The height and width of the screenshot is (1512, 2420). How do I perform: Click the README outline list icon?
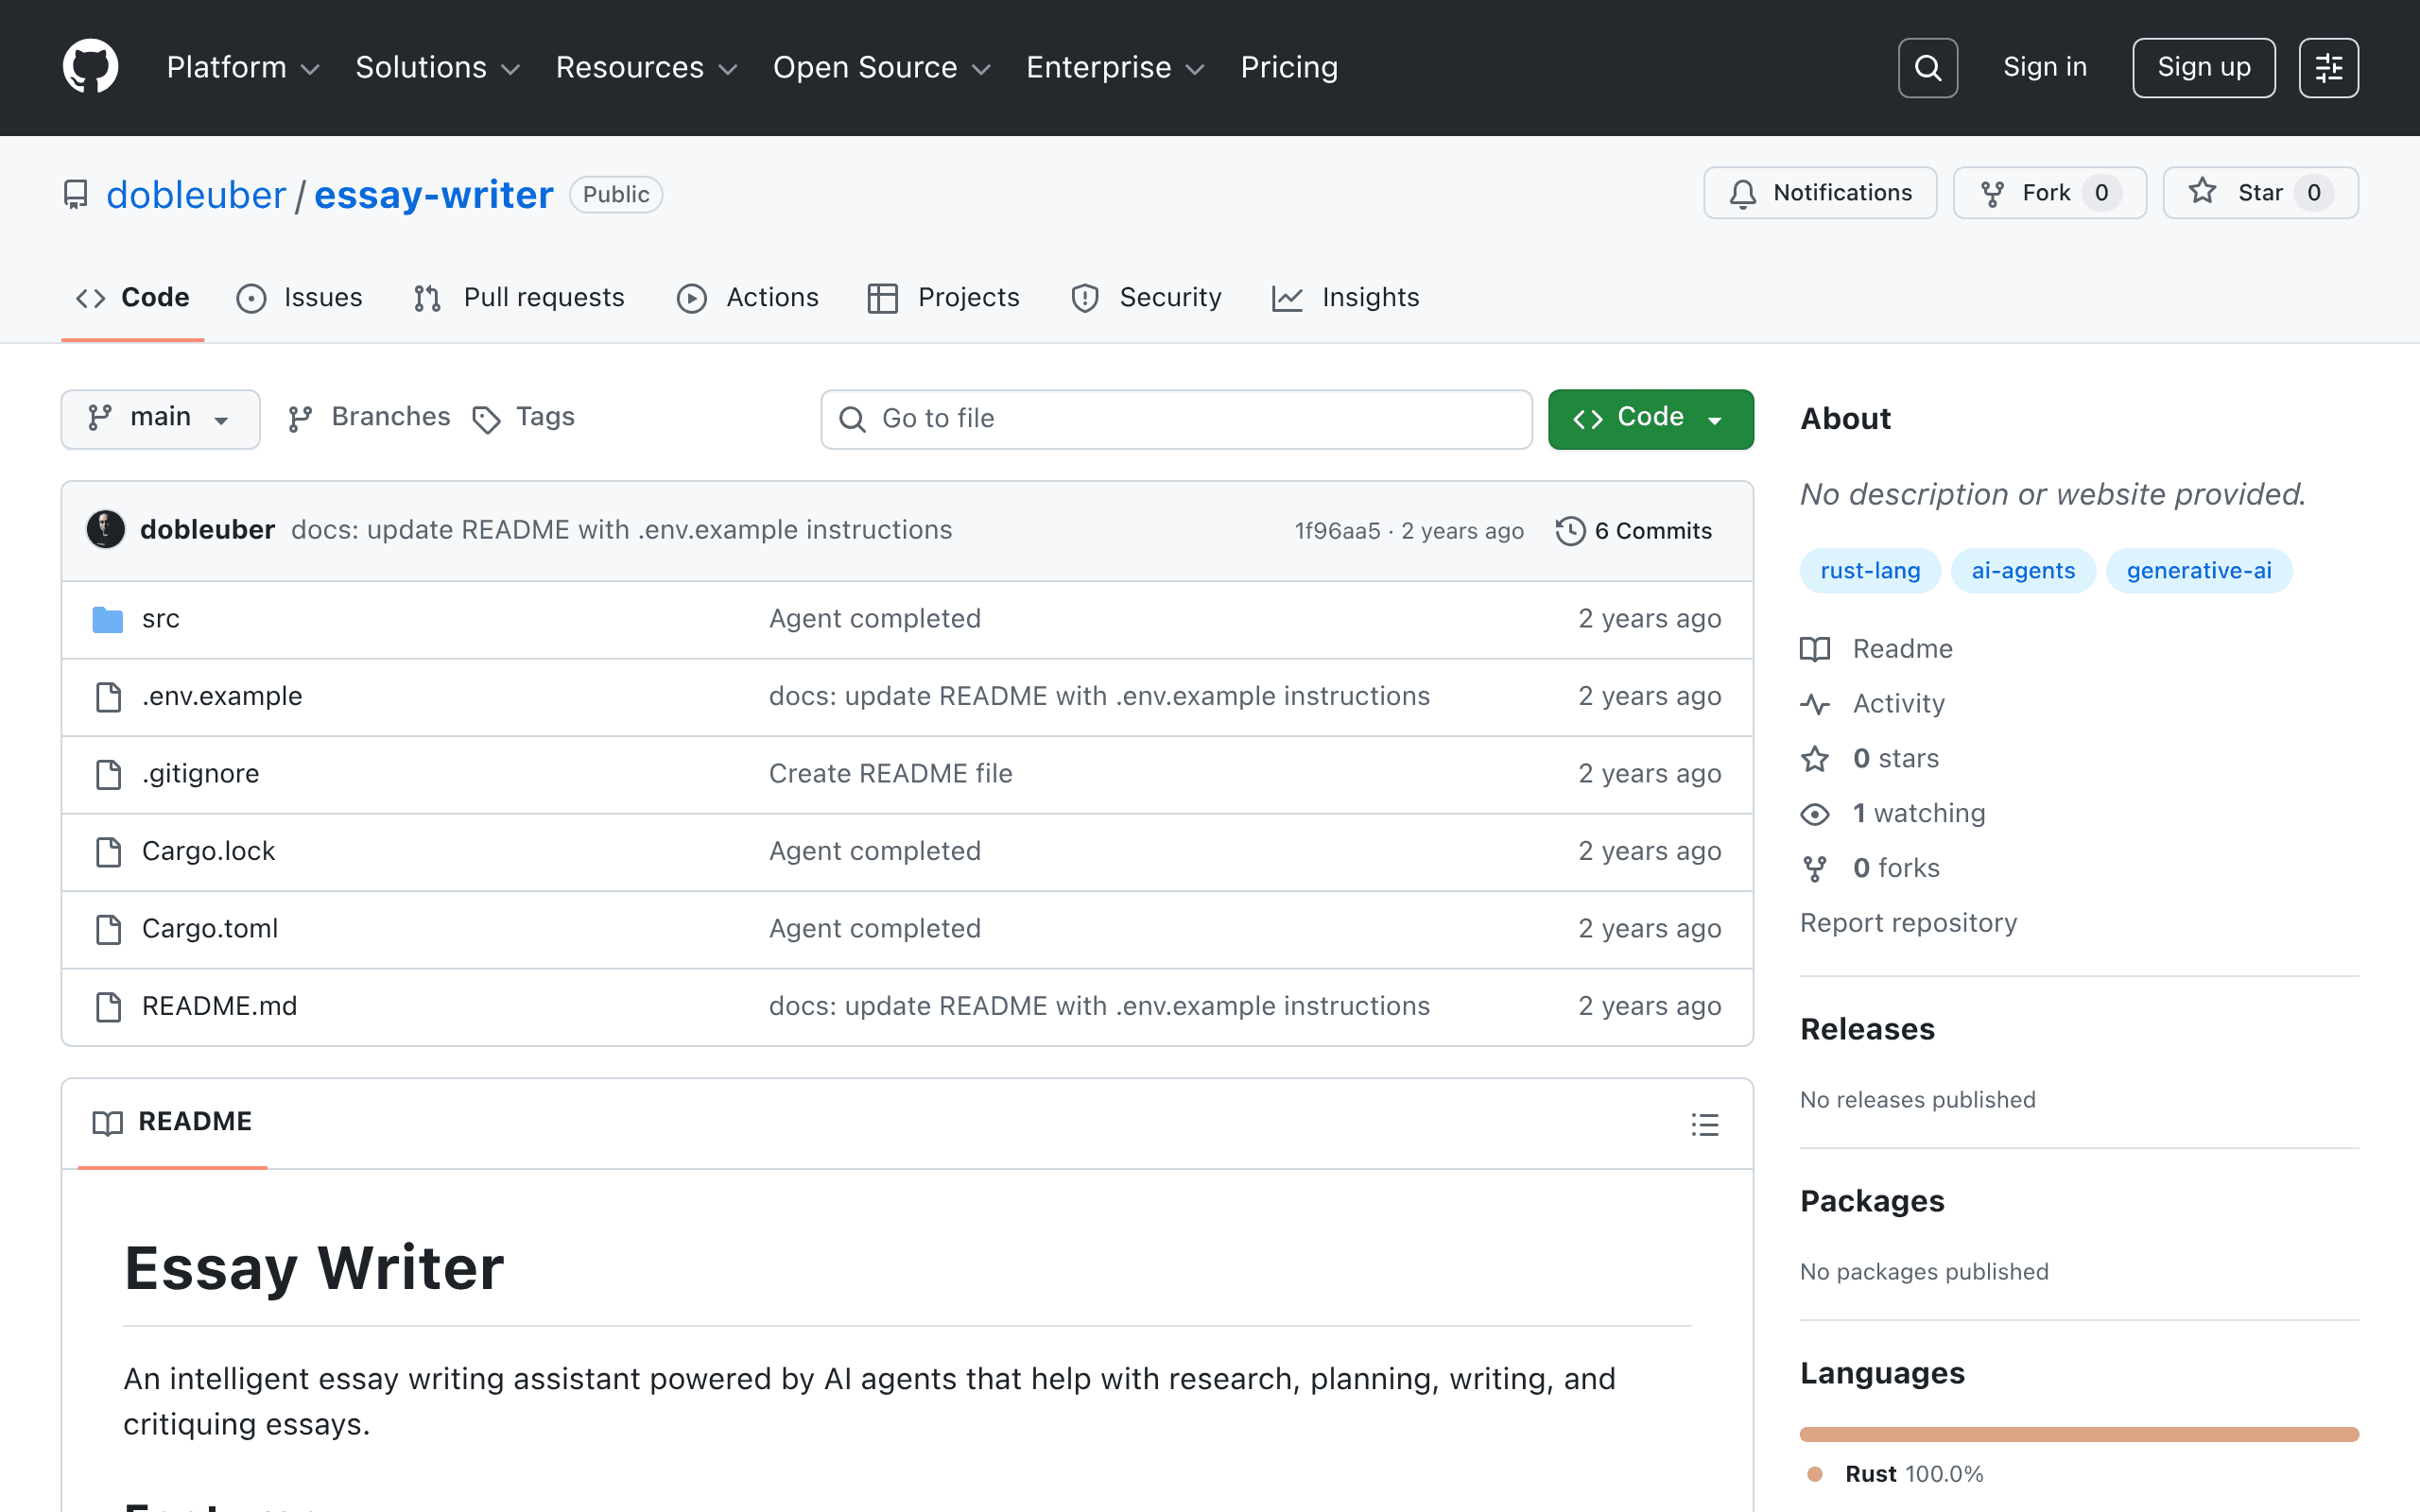[x=1705, y=1124]
